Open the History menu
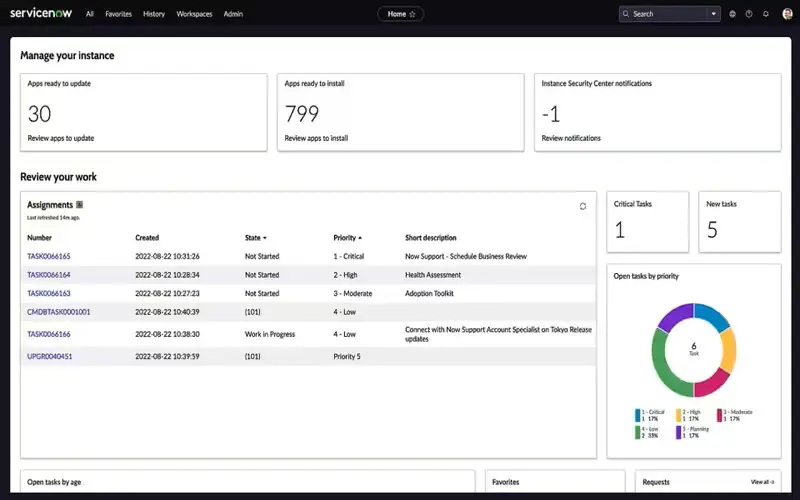 click(154, 14)
